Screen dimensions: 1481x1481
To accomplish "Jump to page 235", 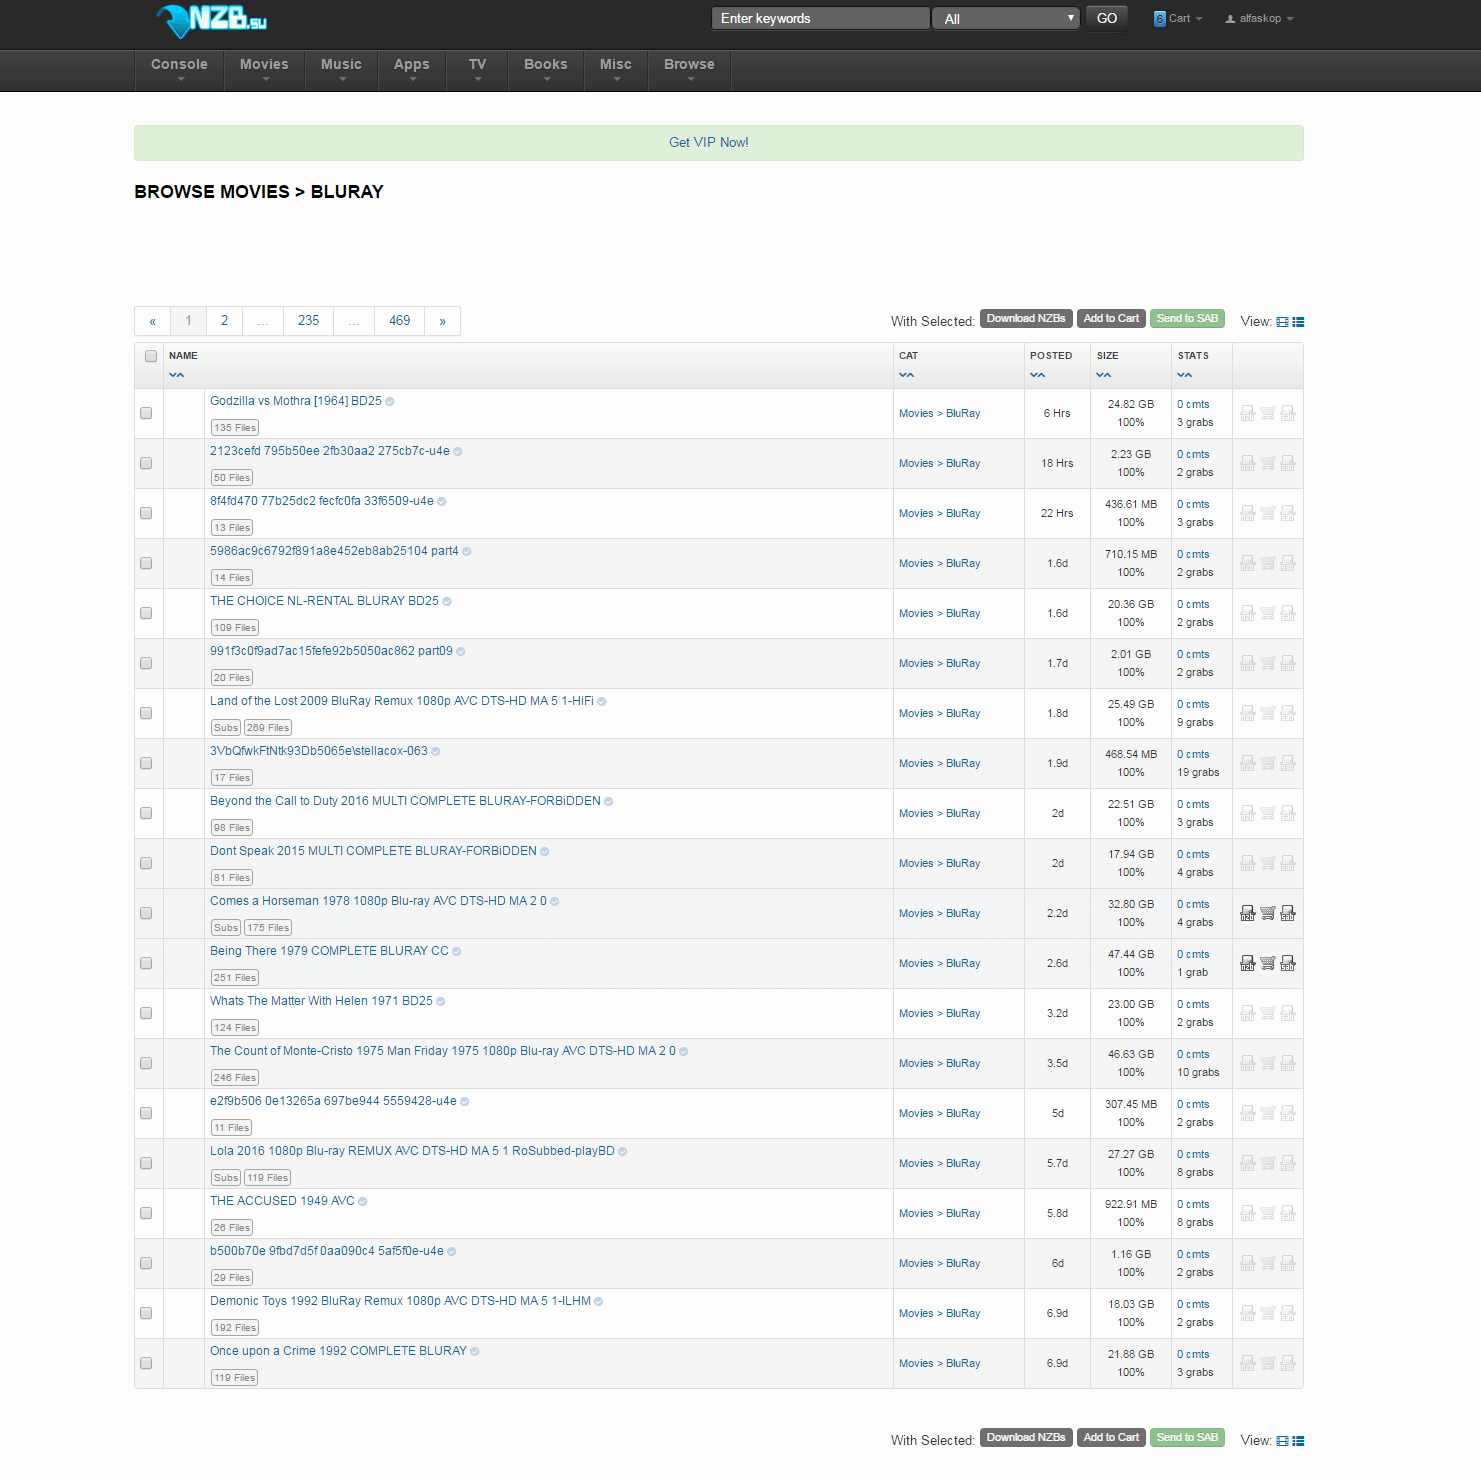I will [308, 321].
